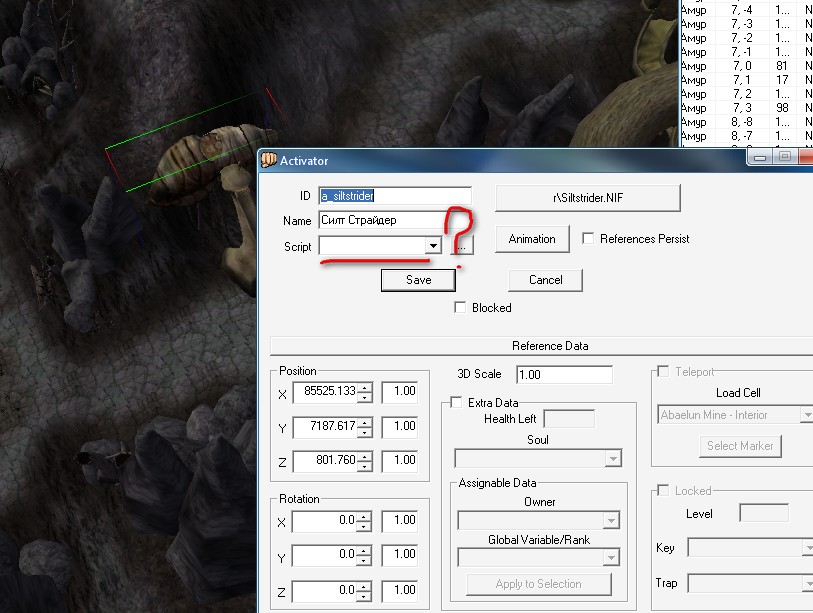Select the cell list row 8, -8
This screenshot has width=813, height=613.
coord(747,122)
